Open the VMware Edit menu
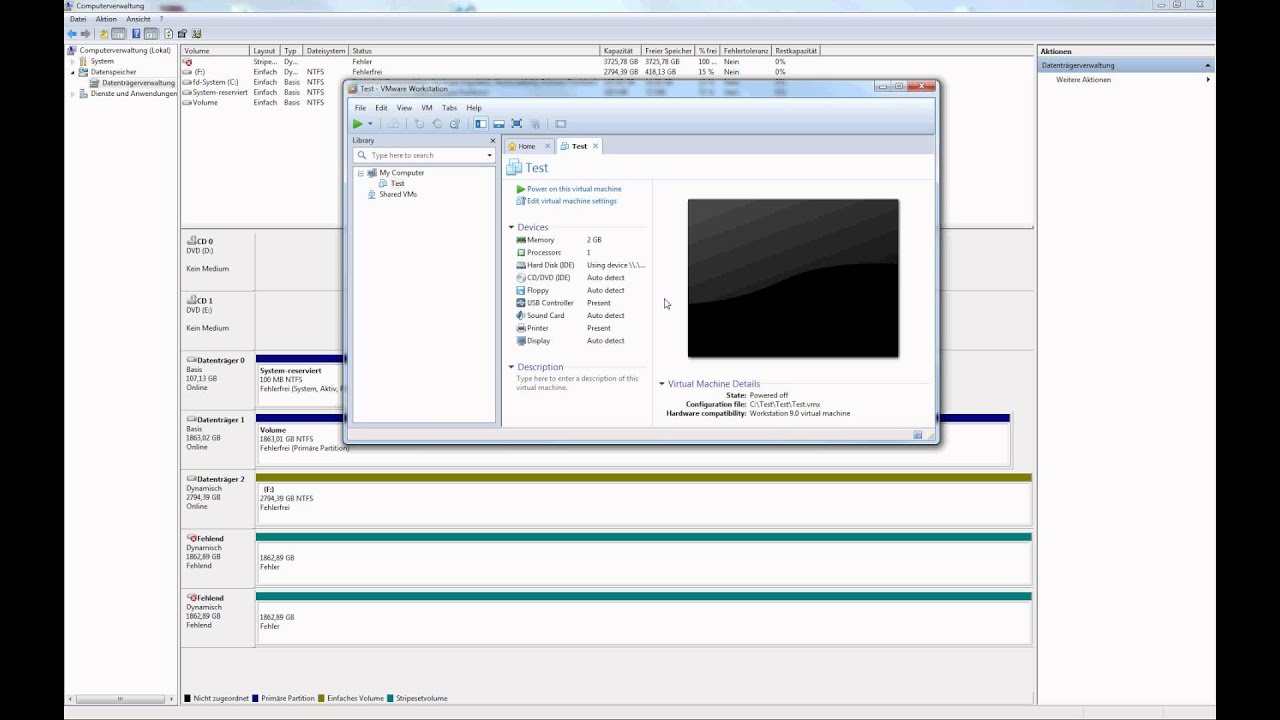1280x720 pixels. 381,108
